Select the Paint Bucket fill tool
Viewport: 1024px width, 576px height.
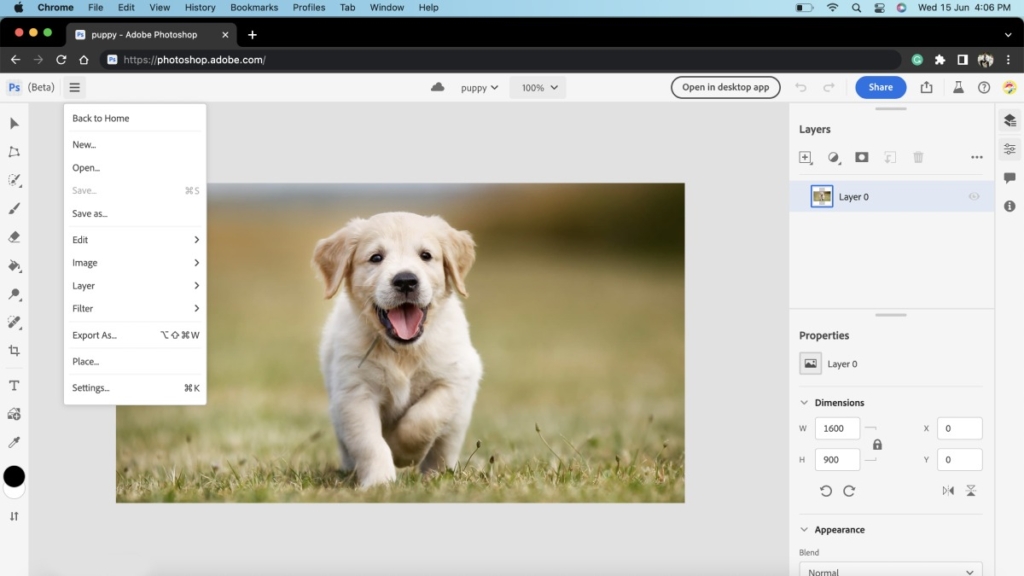coord(14,266)
